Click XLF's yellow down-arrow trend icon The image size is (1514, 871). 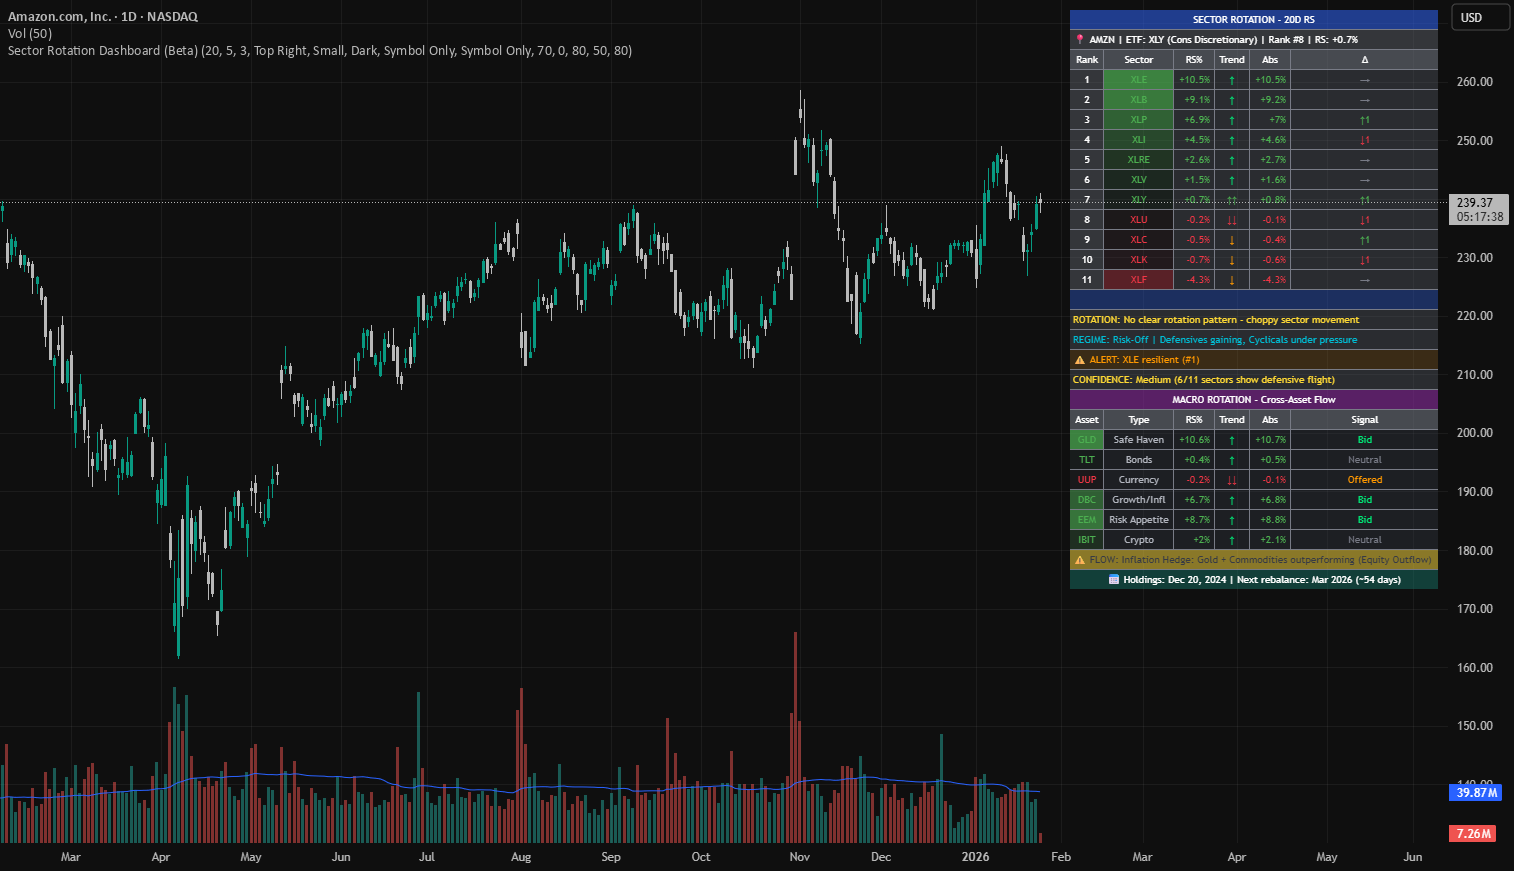coord(1231,279)
